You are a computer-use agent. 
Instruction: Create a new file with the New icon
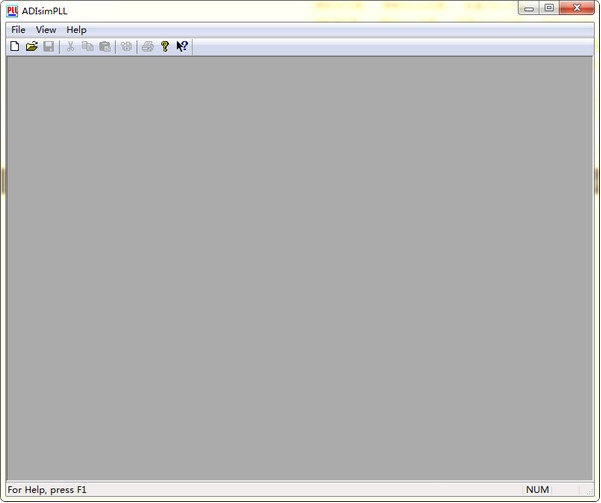[x=15, y=46]
